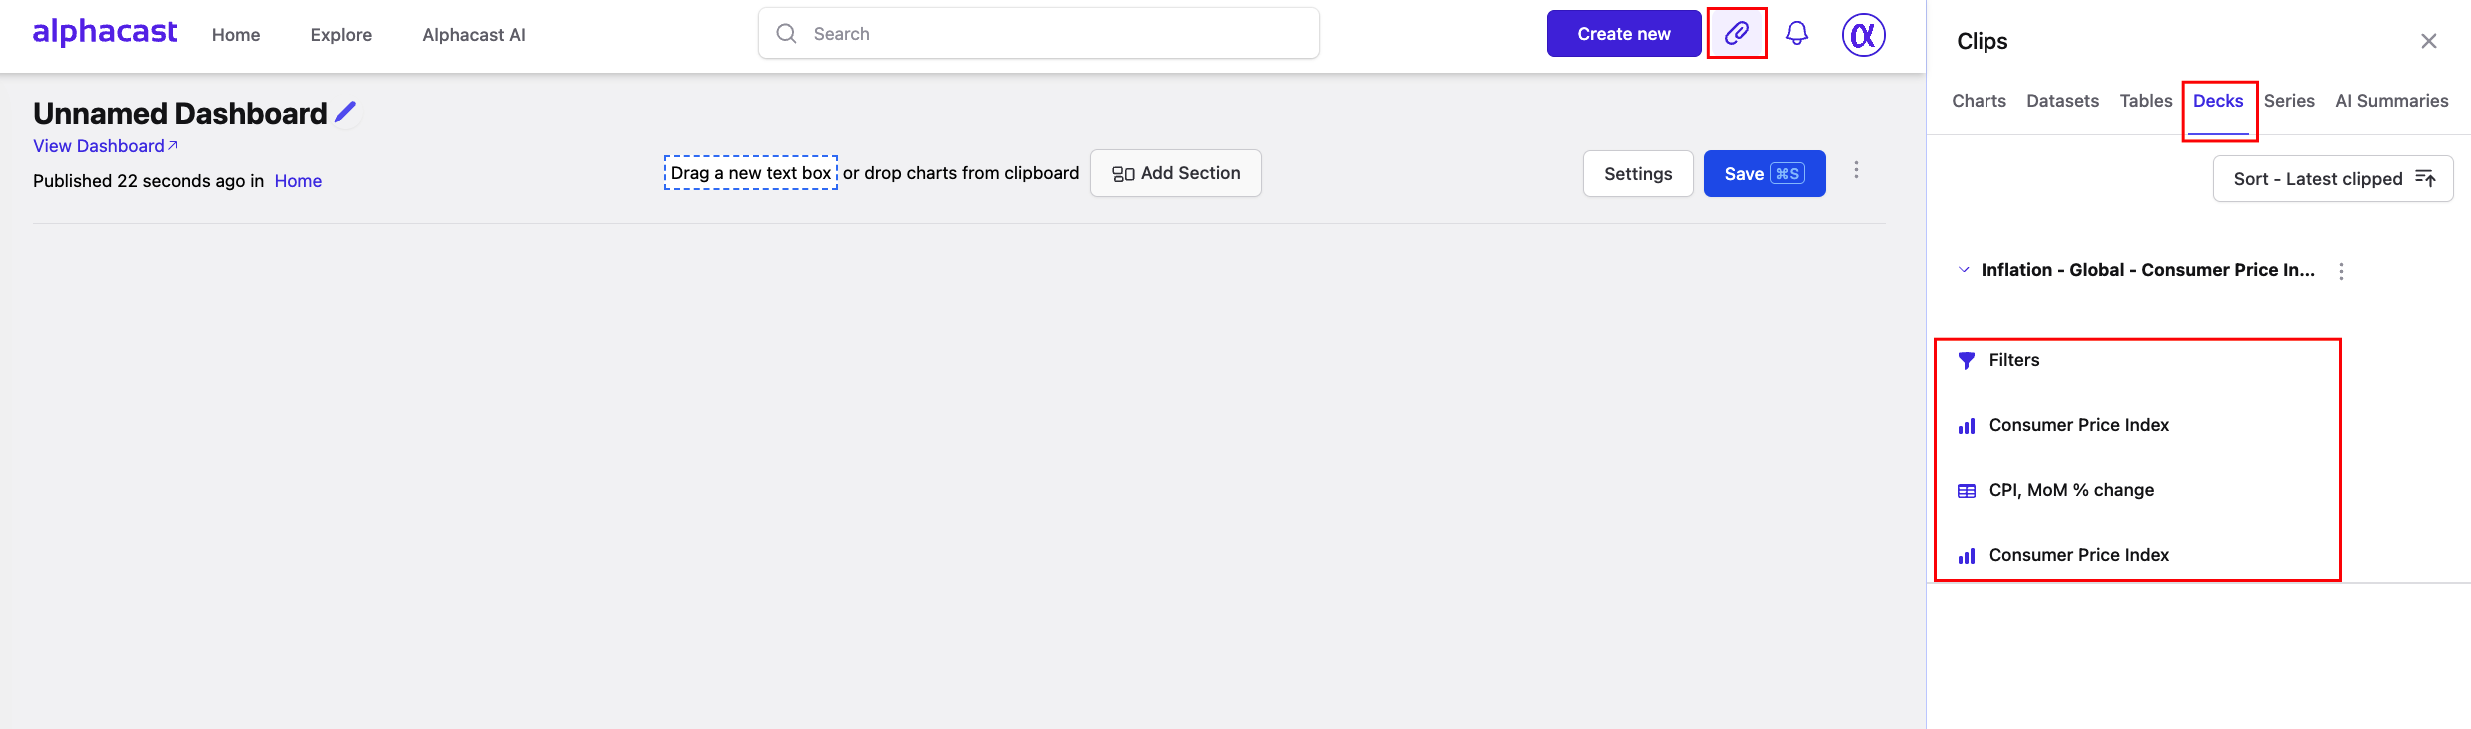Open the Home repository link
This screenshot has height=729, width=2471.
click(298, 181)
